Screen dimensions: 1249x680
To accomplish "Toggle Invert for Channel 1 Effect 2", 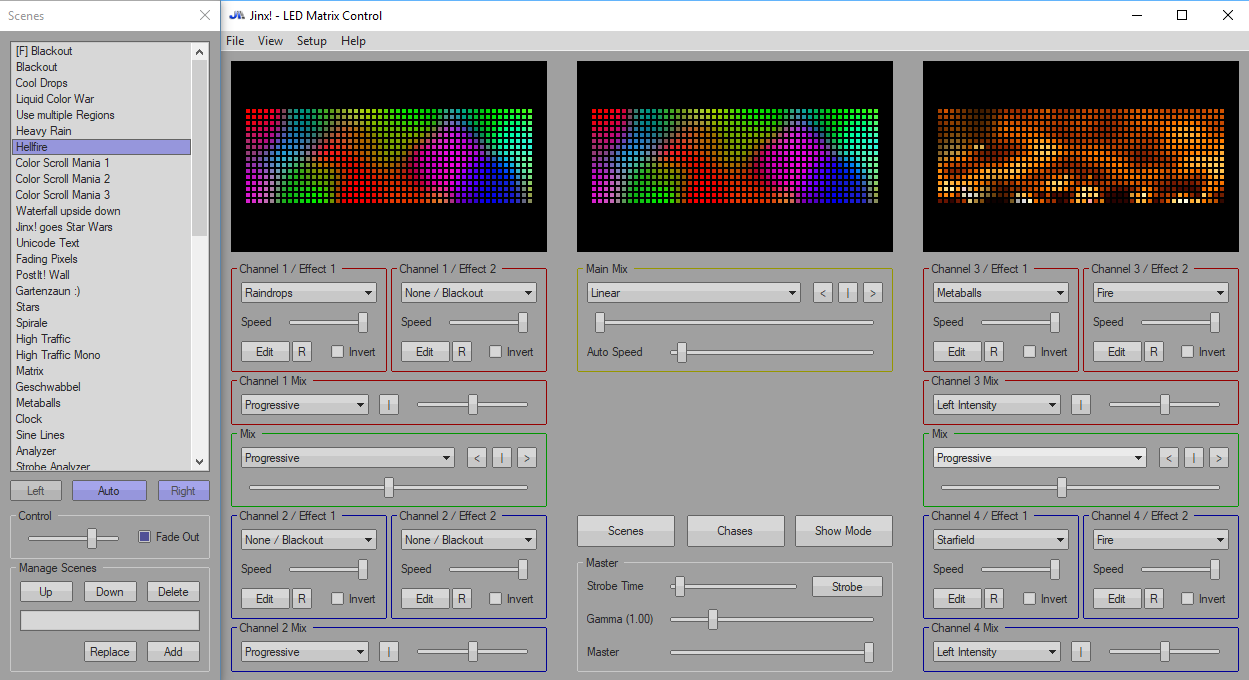I will 496,352.
